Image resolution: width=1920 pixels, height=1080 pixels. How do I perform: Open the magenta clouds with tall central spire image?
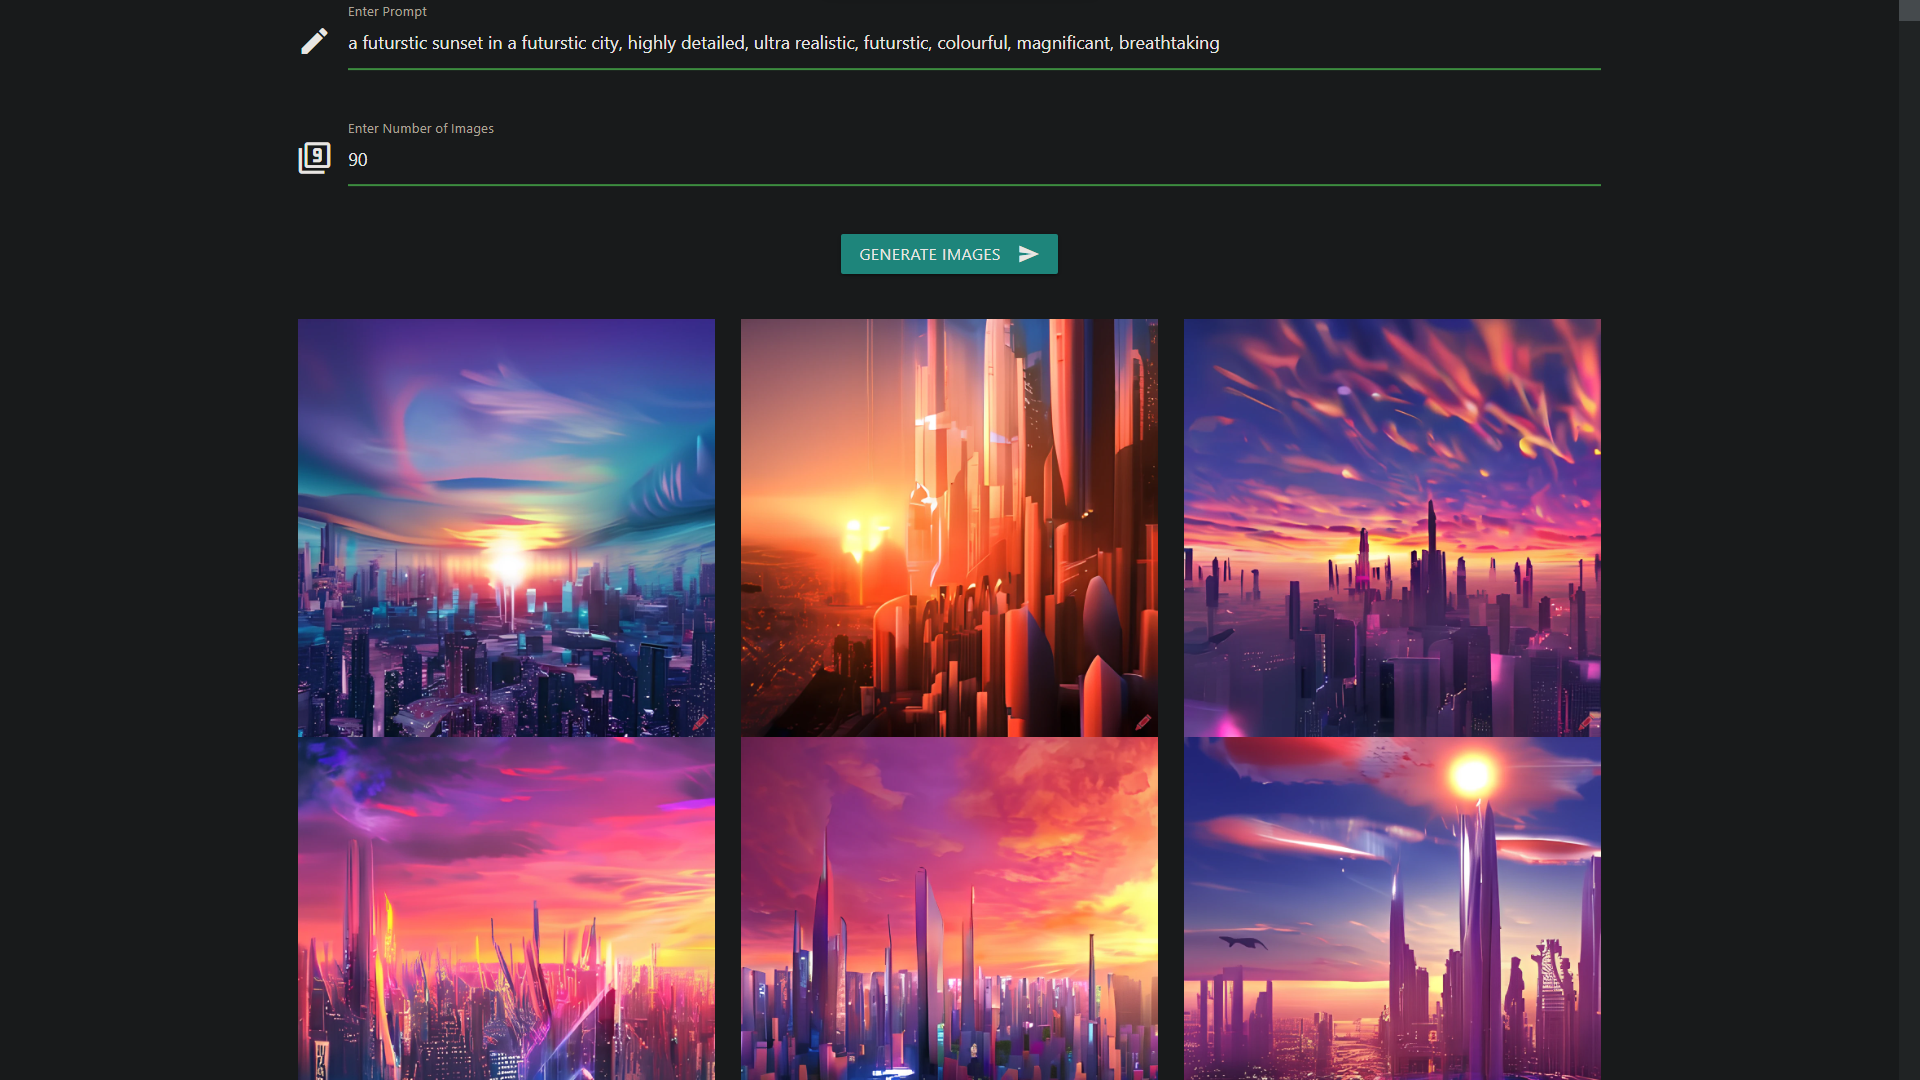(949, 909)
